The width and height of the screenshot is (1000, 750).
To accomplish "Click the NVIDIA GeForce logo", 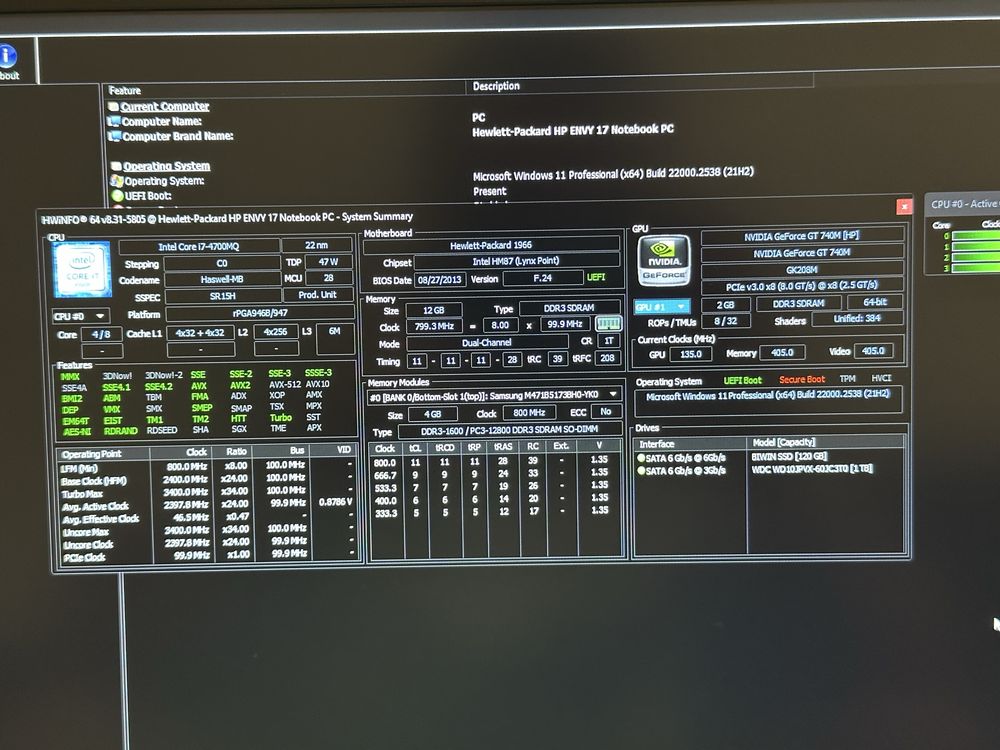I will [x=664, y=261].
